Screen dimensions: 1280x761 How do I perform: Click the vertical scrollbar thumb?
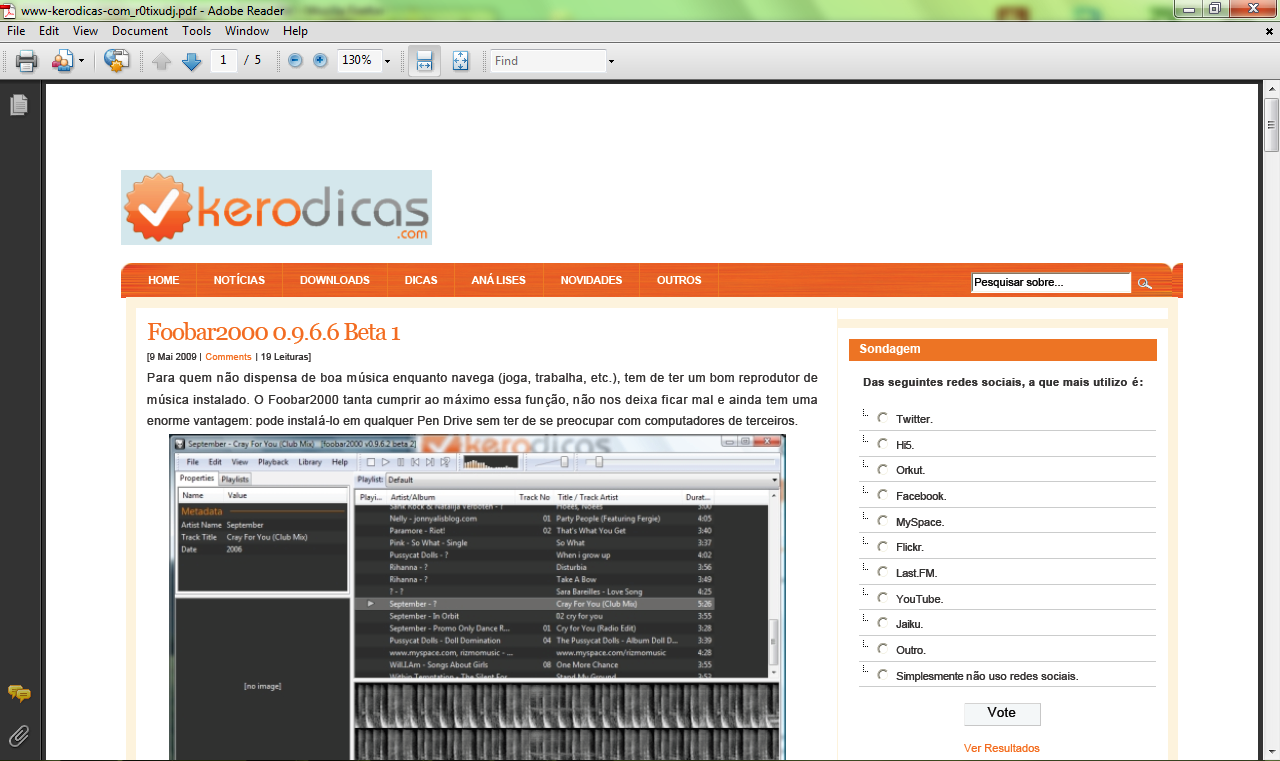[1271, 124]
